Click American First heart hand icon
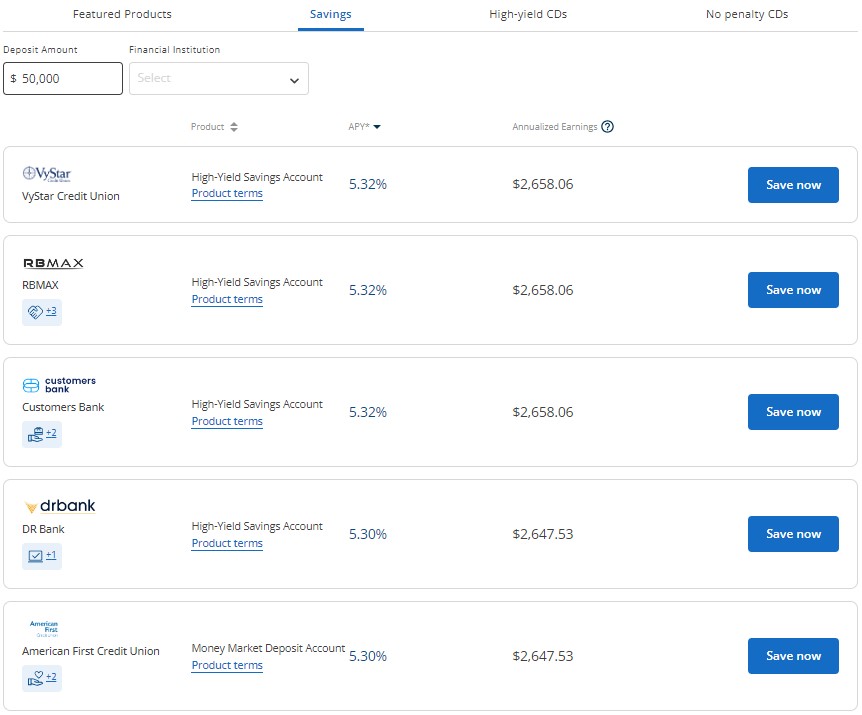This screenshot has width=862, height=715. coord(35,678)
